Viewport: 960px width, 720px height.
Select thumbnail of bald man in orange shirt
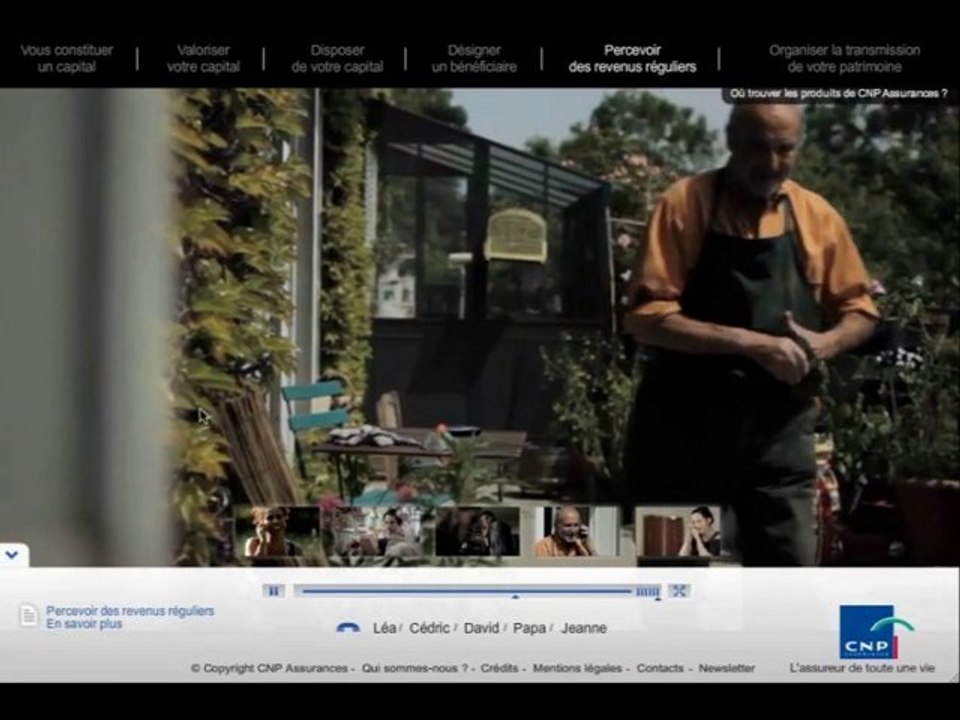pos(578,531)
